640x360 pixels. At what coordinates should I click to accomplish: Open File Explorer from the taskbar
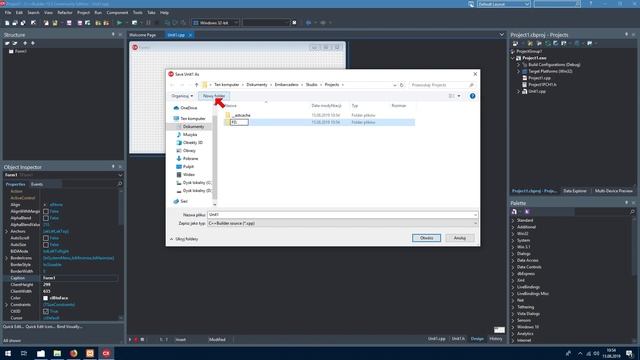(41, 353)
